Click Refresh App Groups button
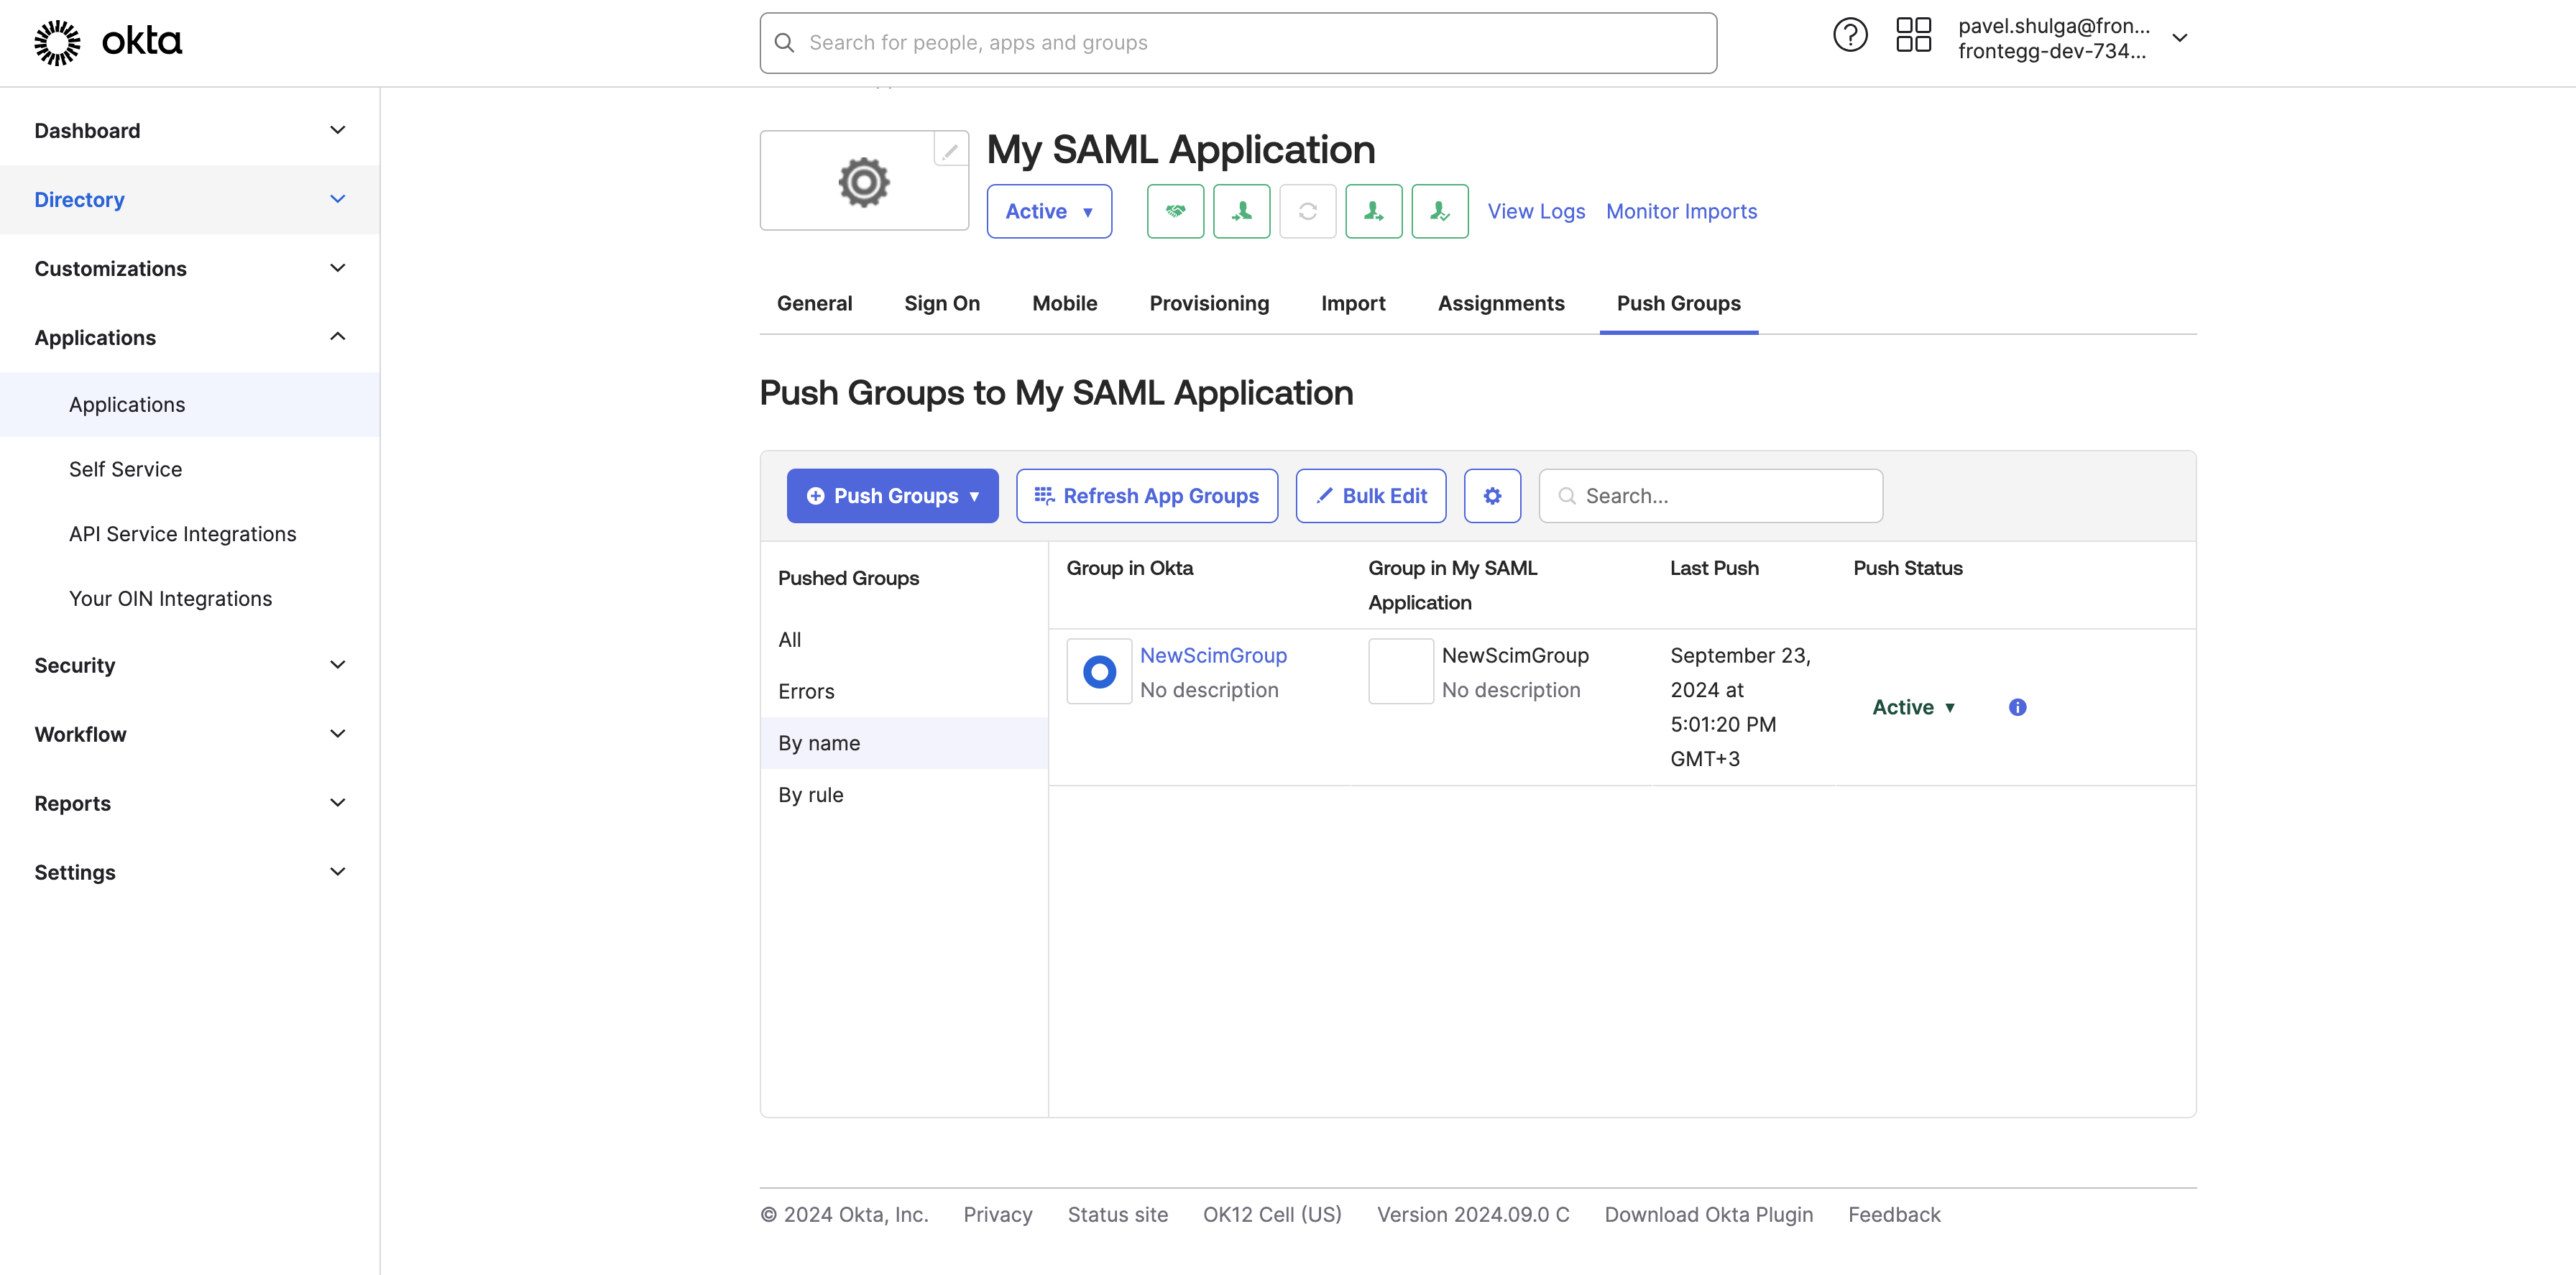Image resolution: width=2576 pixels, height=1275 pixels. click(1146, 496)
